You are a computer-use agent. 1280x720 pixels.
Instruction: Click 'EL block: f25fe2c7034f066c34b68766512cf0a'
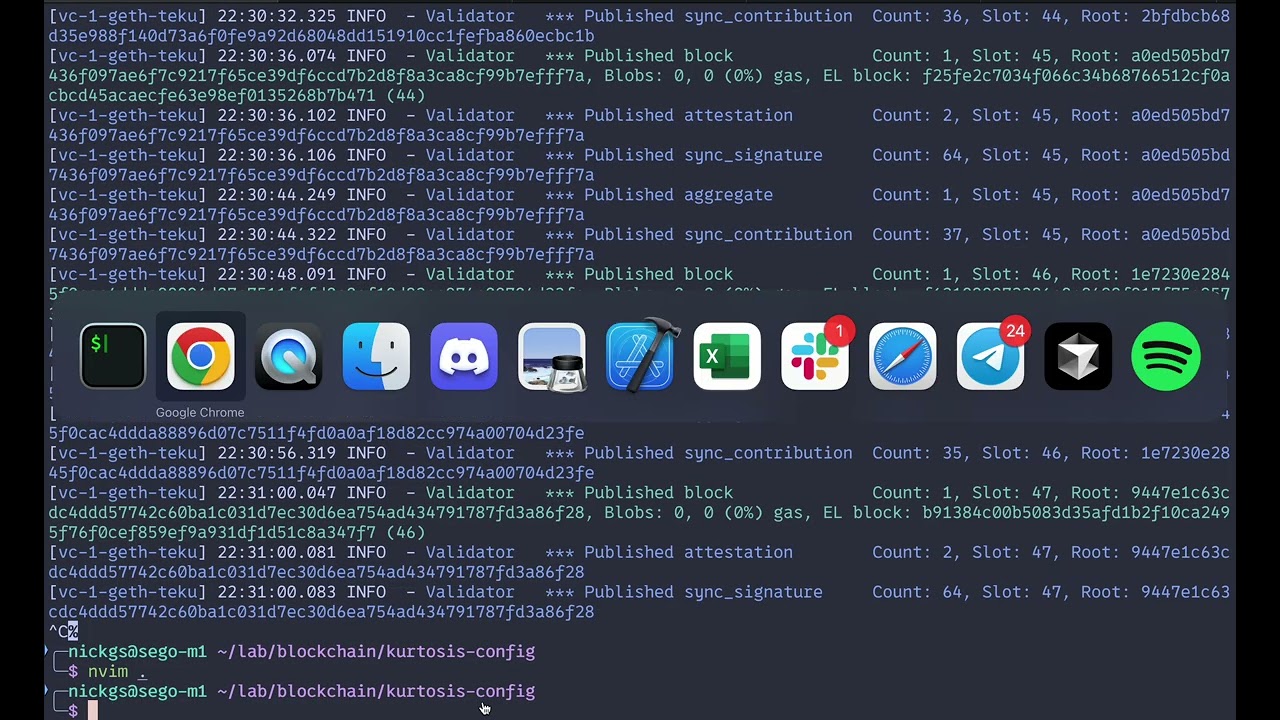1027,76
